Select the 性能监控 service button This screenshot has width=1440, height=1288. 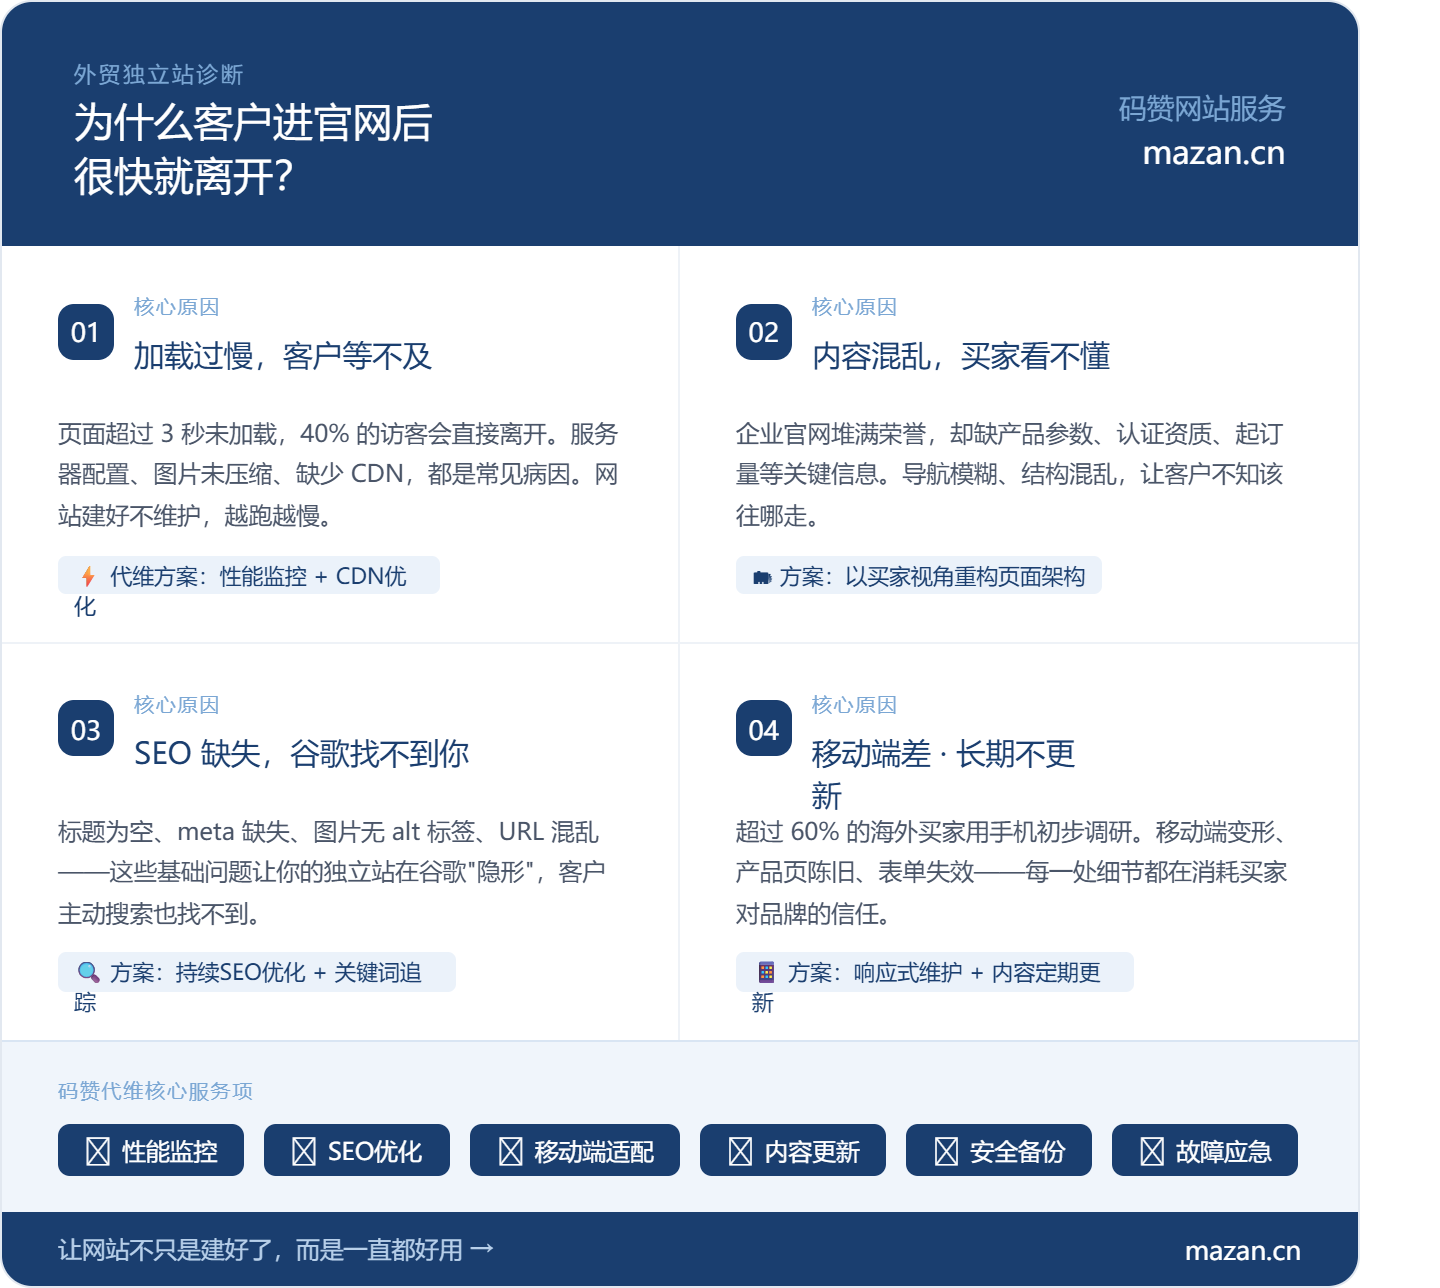point(151,1150)
